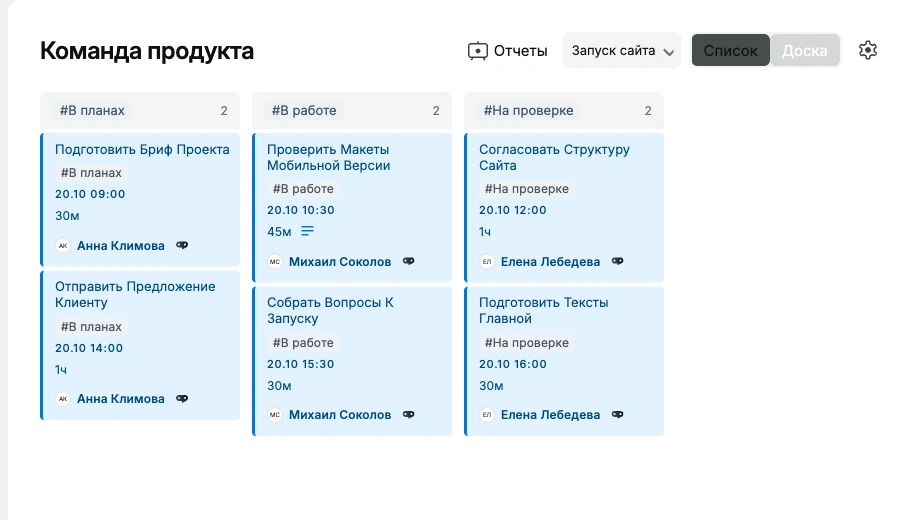This screenshot has width=912, height=520.
Task: Click ЕЛ avatar on Согласовать Структуру Сайта card
Action: pos(487,262)
